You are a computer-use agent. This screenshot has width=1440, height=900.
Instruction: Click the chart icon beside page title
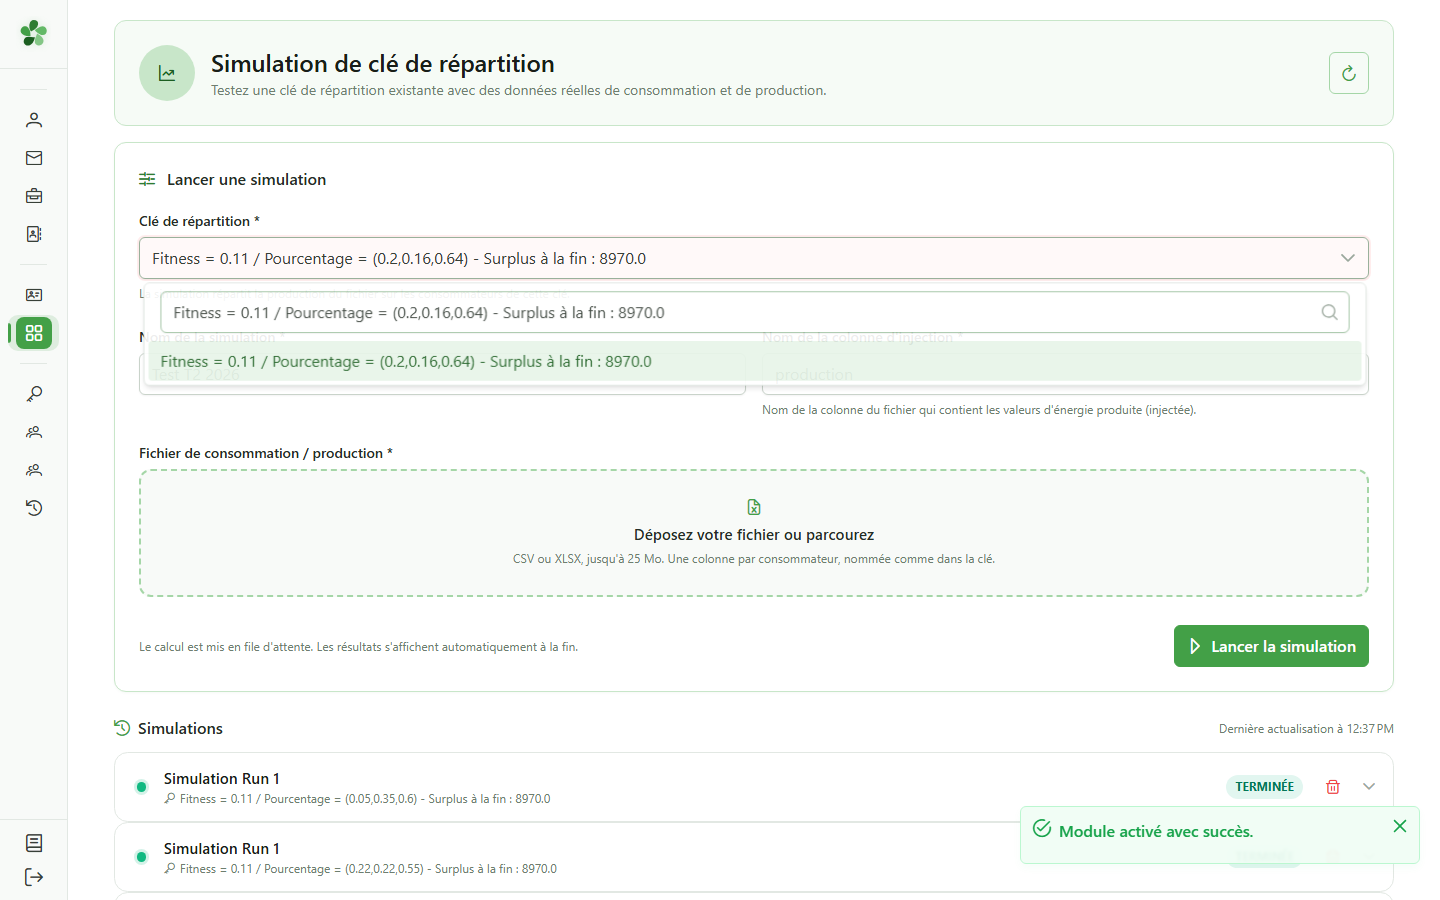click(x=167, y=73)
